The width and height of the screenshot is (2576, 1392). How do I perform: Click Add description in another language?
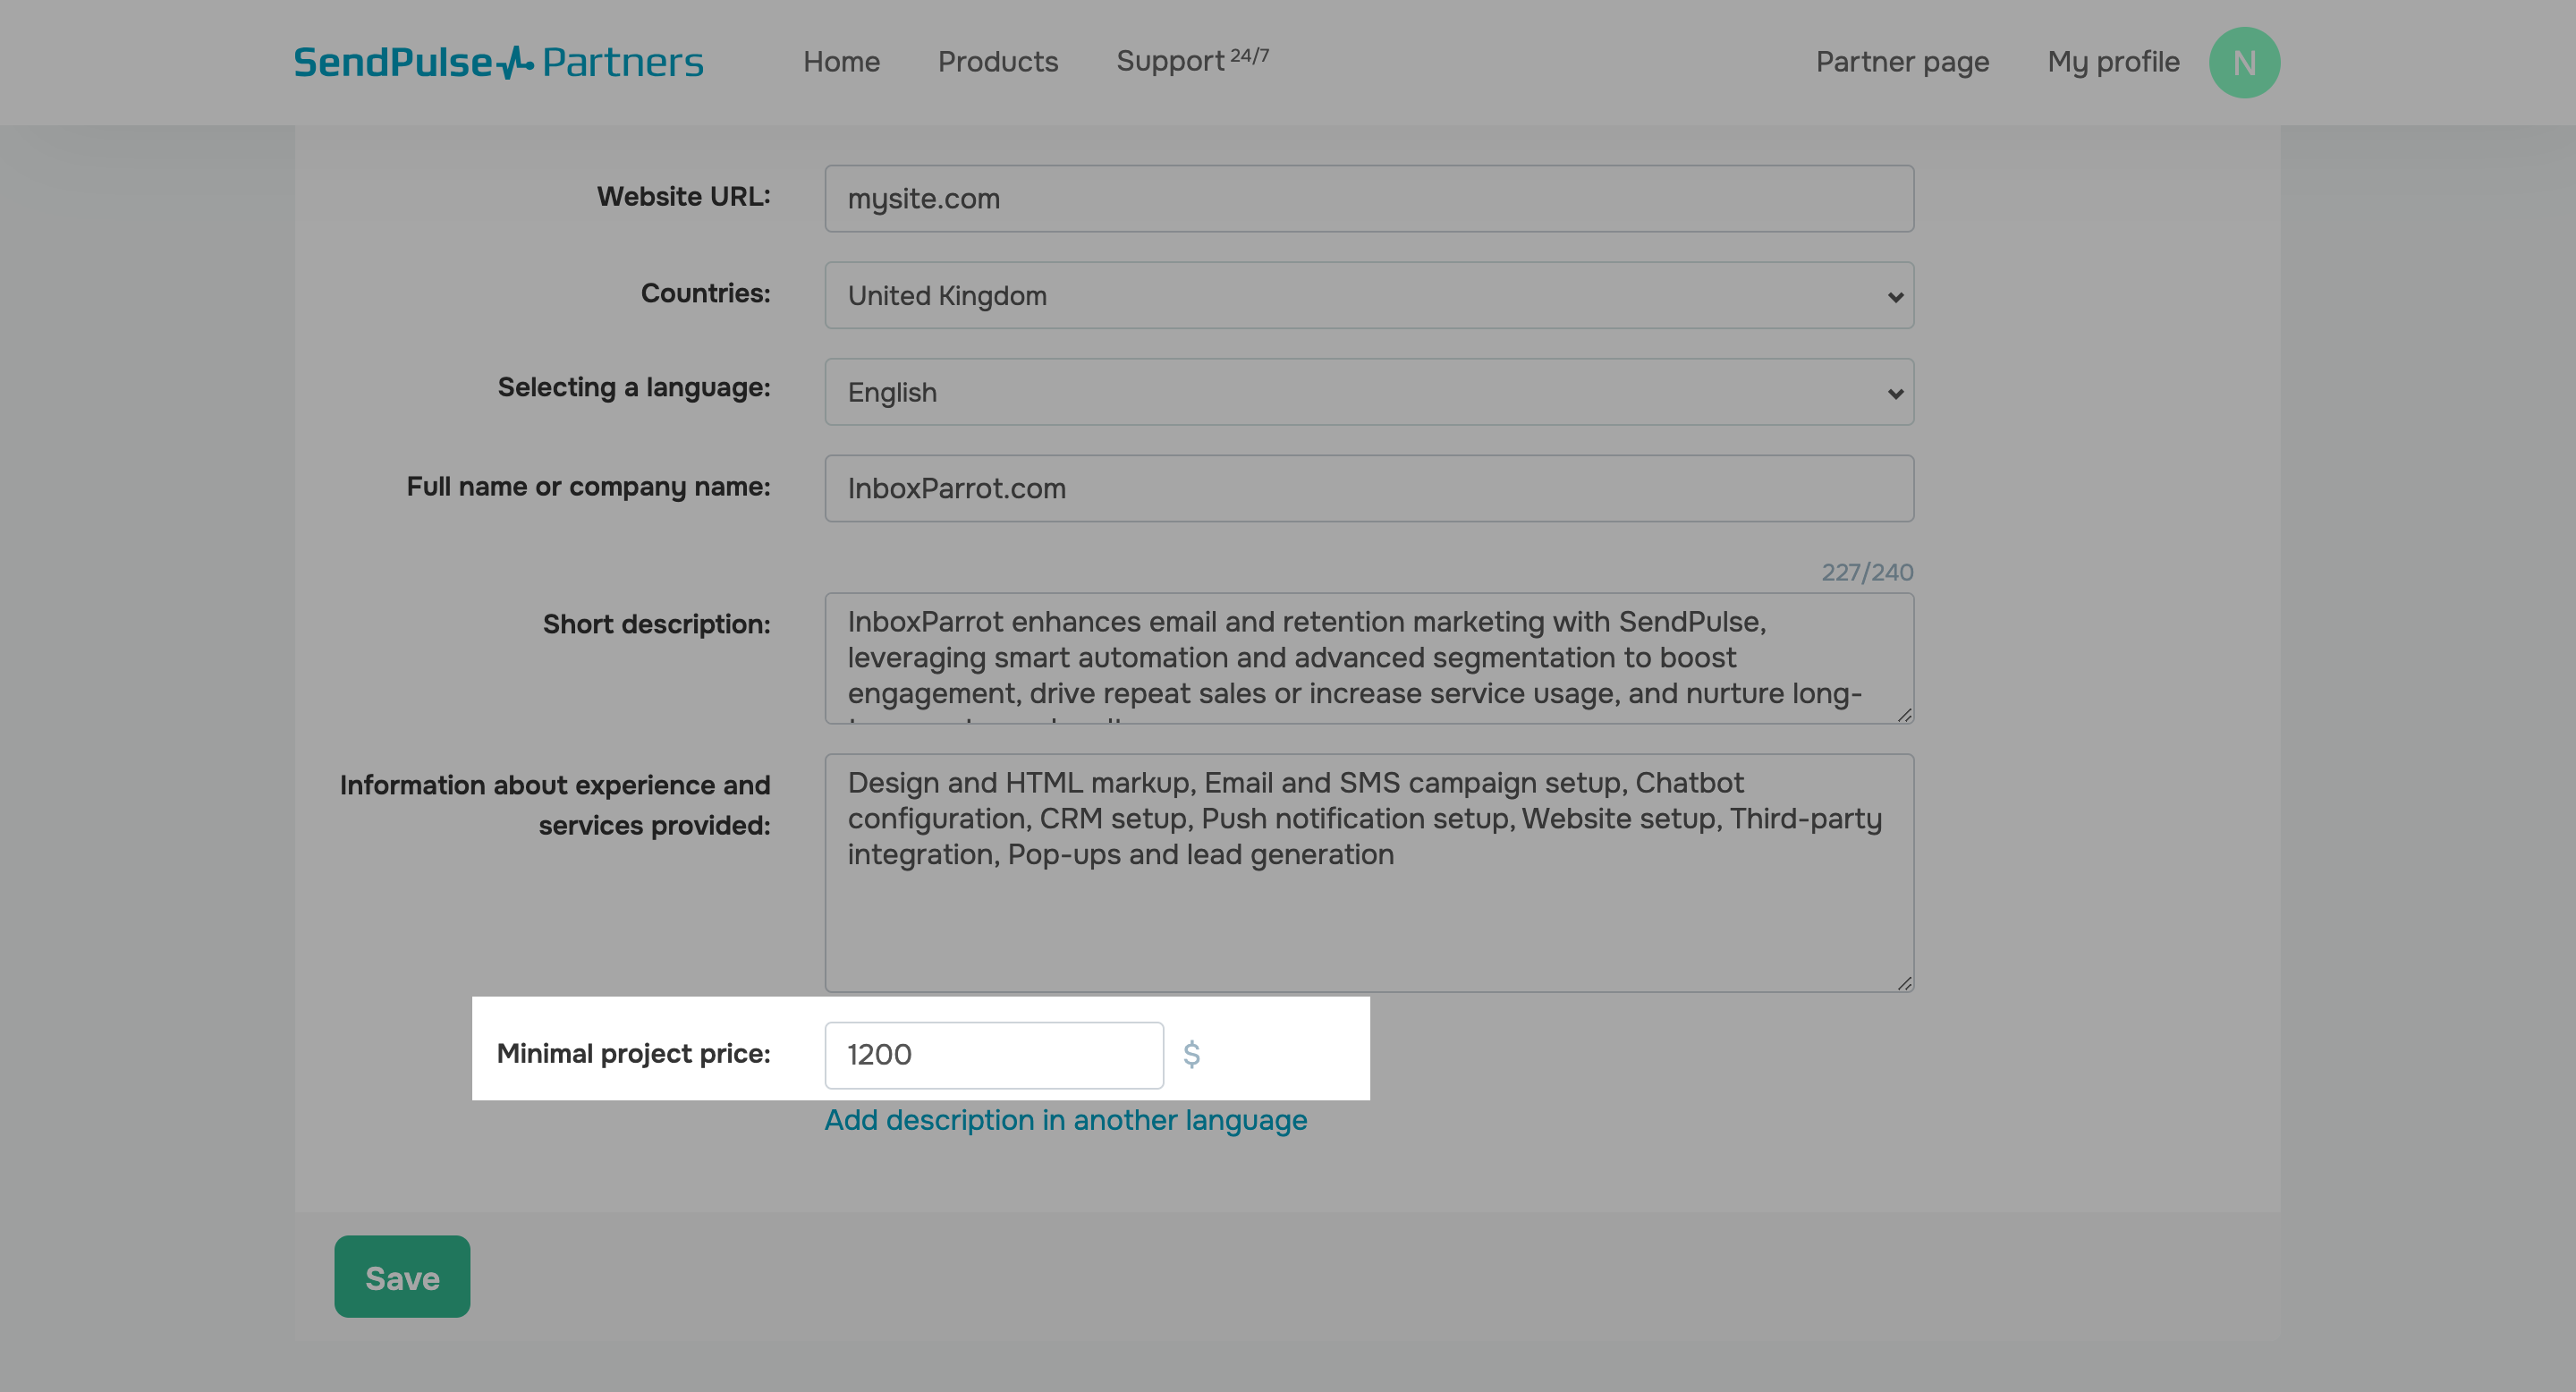pos(1065,1120)
